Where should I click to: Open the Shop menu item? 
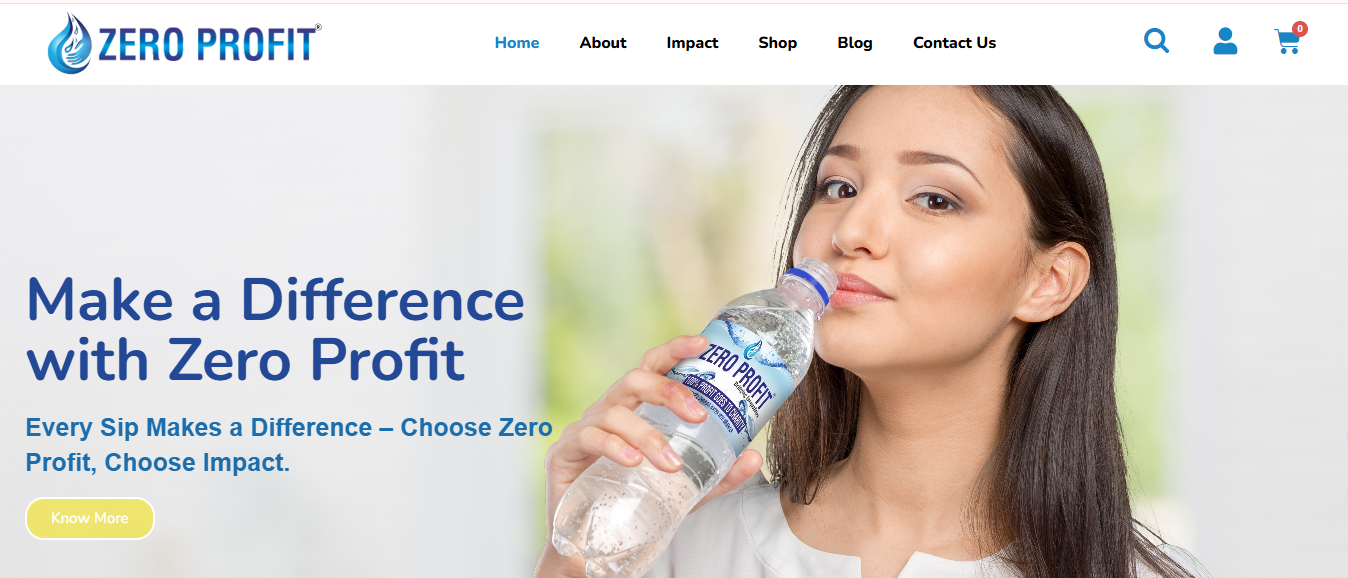tap(777, 43)
